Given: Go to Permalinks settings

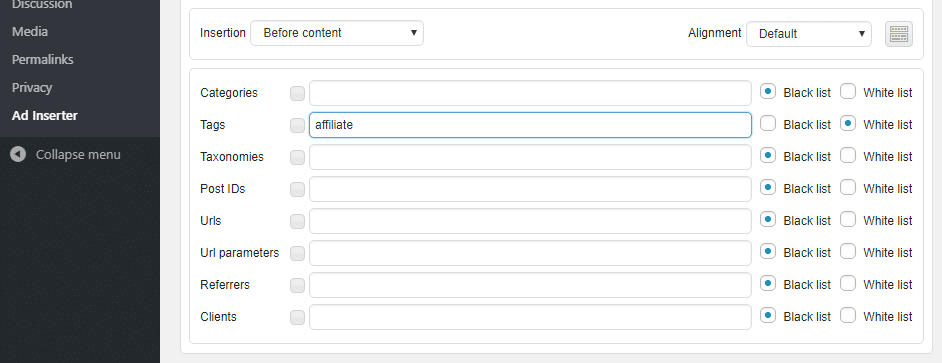Looking at the screenshot, I should 43,59.
